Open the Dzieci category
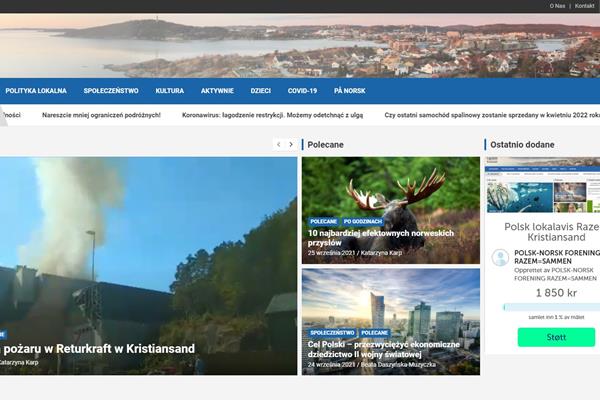Image resolution: width=600 pixels, height=400 pixels. tap(261, 91)
